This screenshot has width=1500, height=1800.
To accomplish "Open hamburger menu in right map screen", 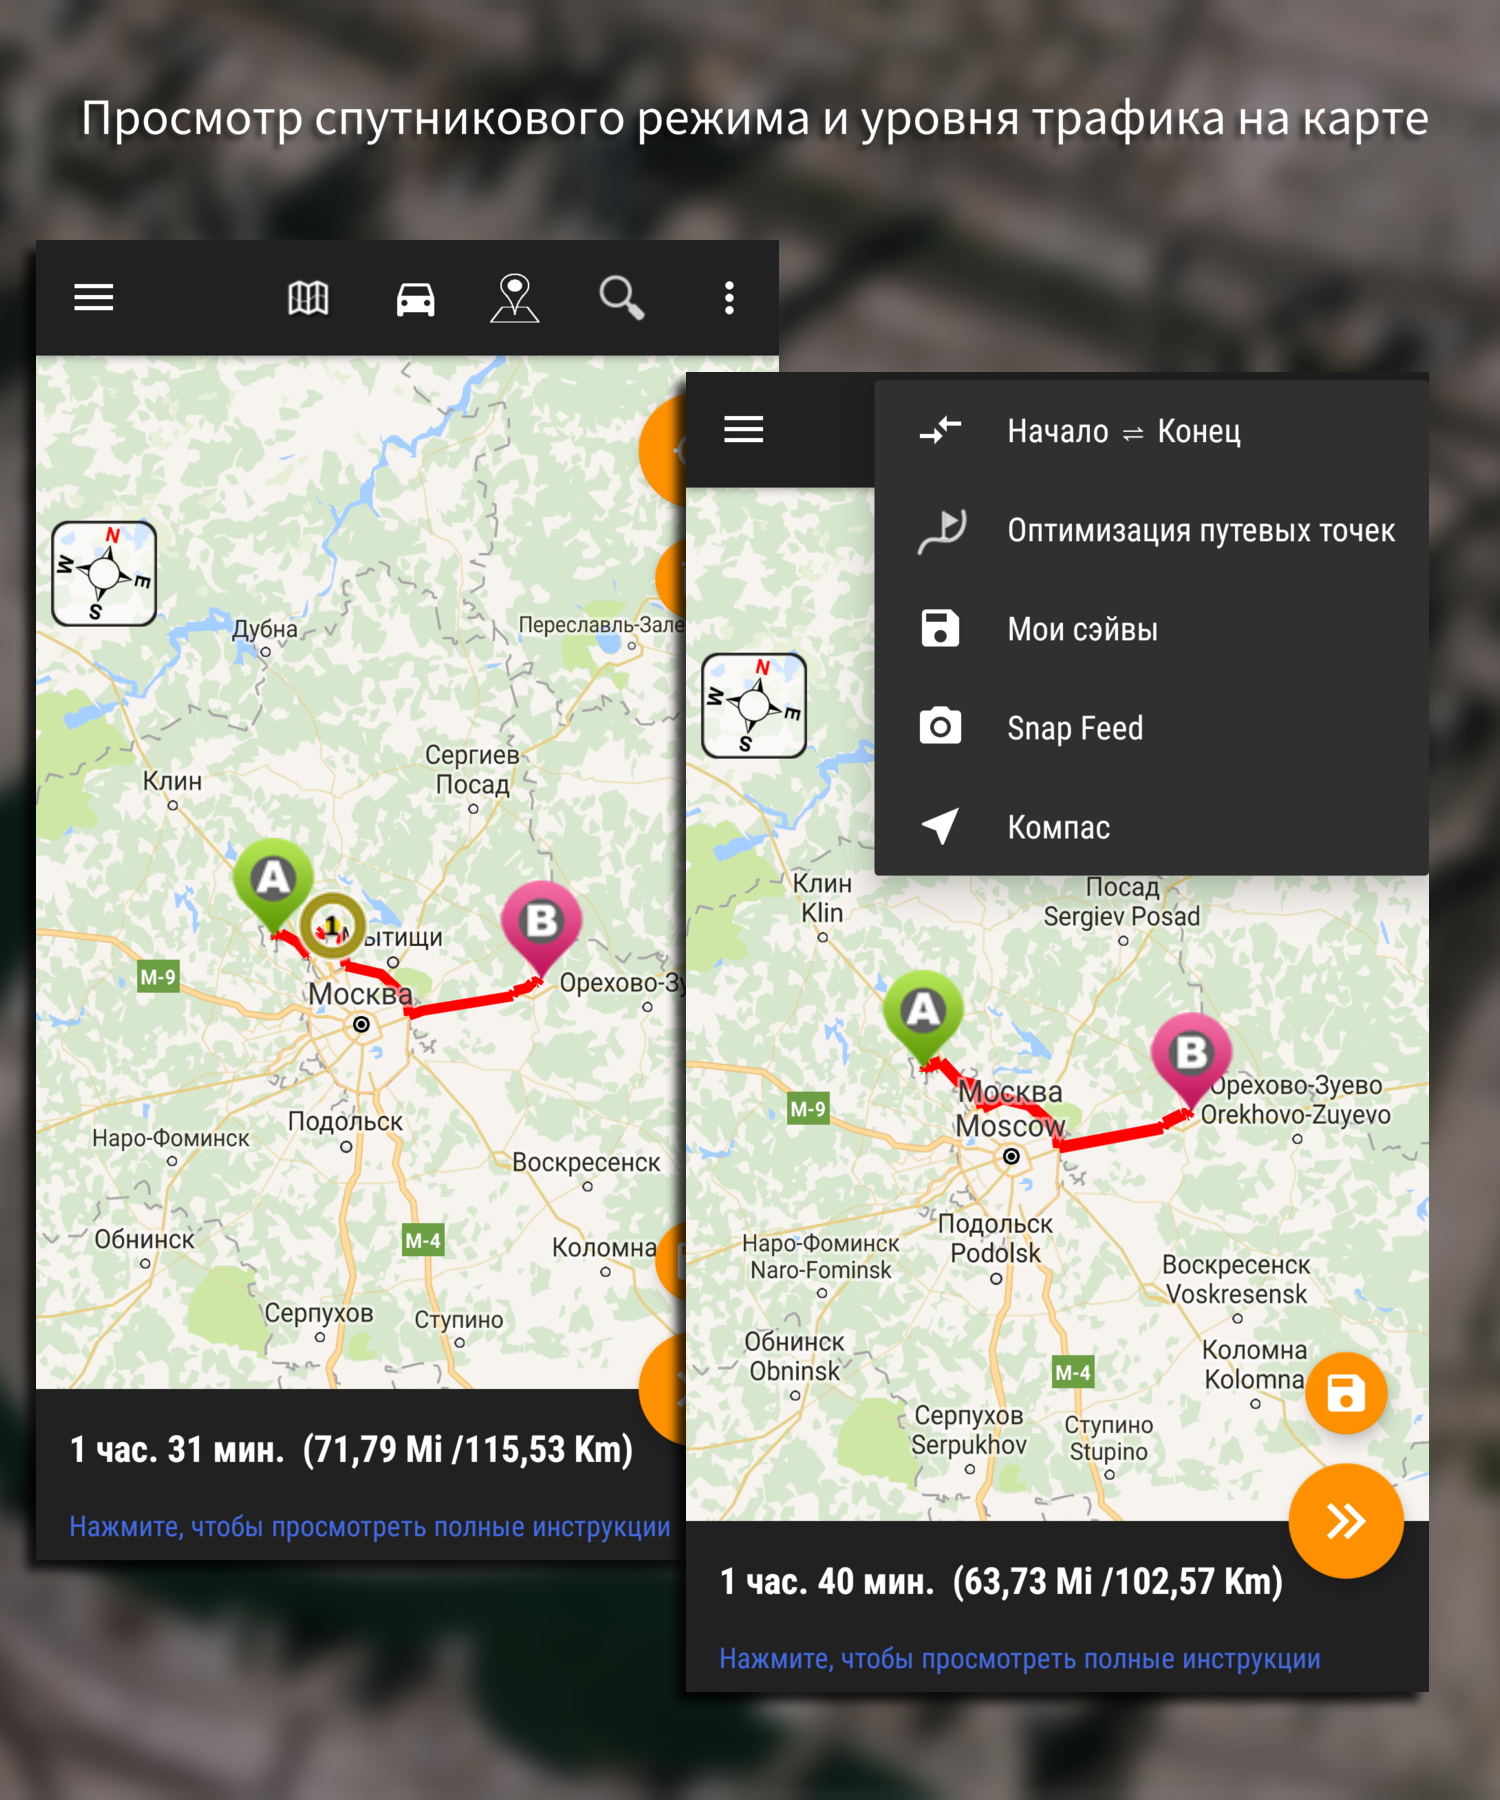I will click(744, 430).
